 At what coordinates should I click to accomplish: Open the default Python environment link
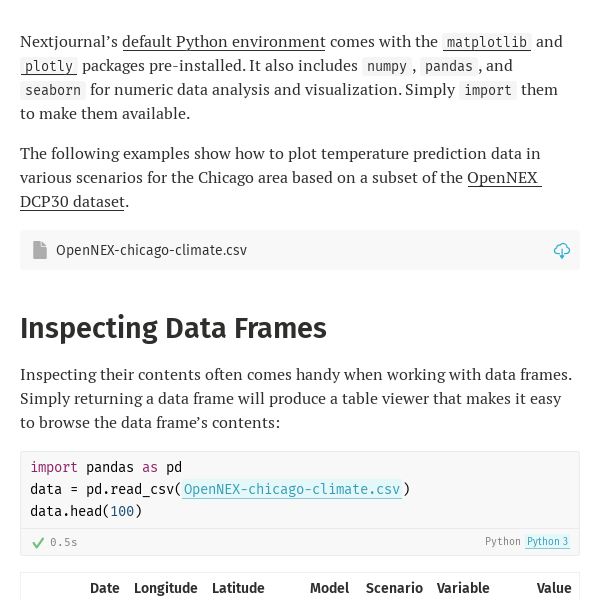223,42
